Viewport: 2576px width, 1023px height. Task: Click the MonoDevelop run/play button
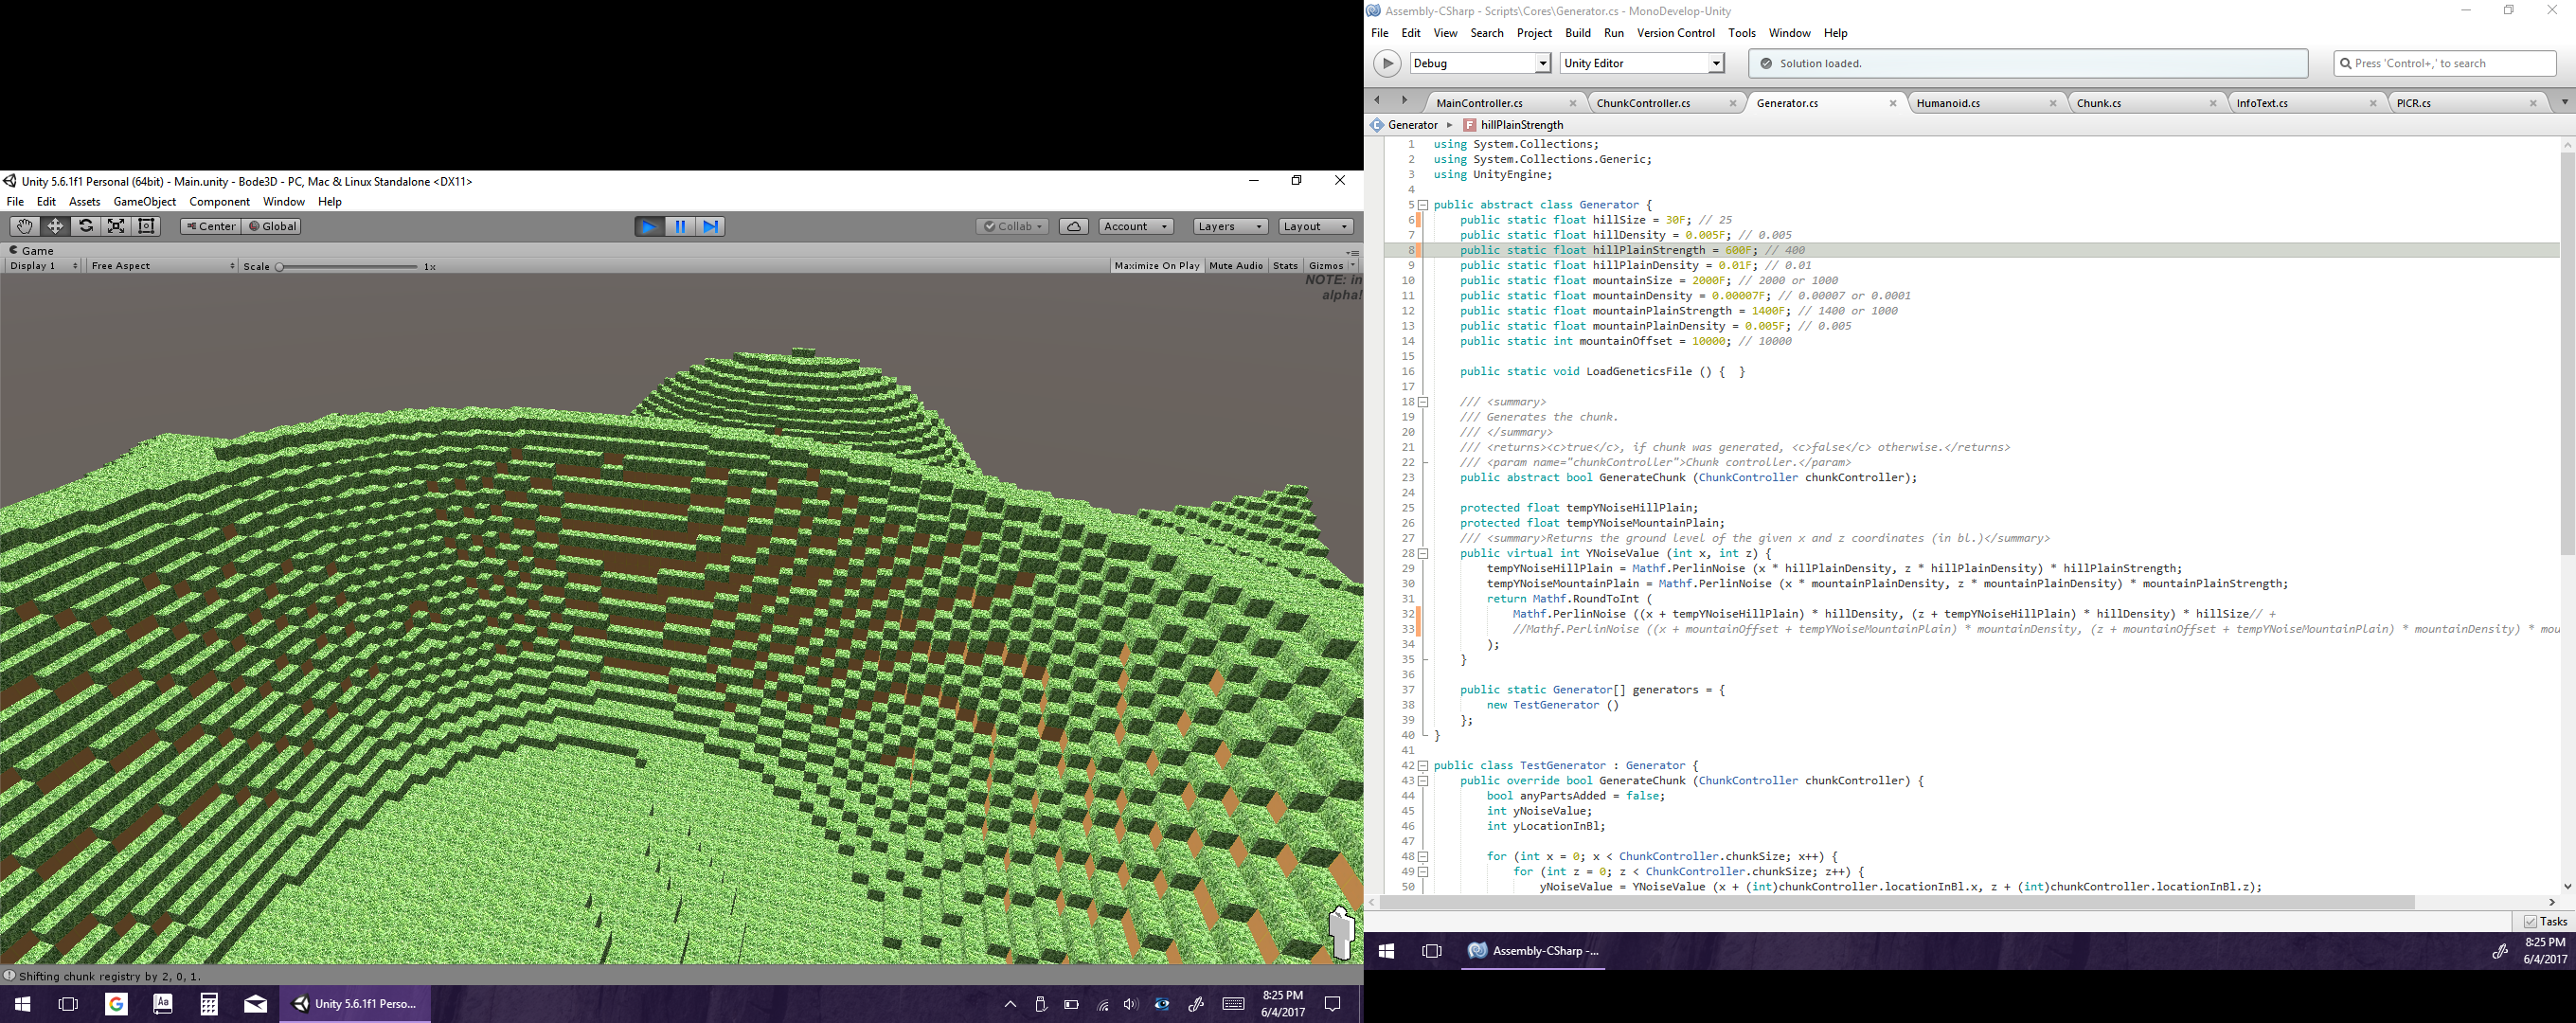pos(1387,63)
